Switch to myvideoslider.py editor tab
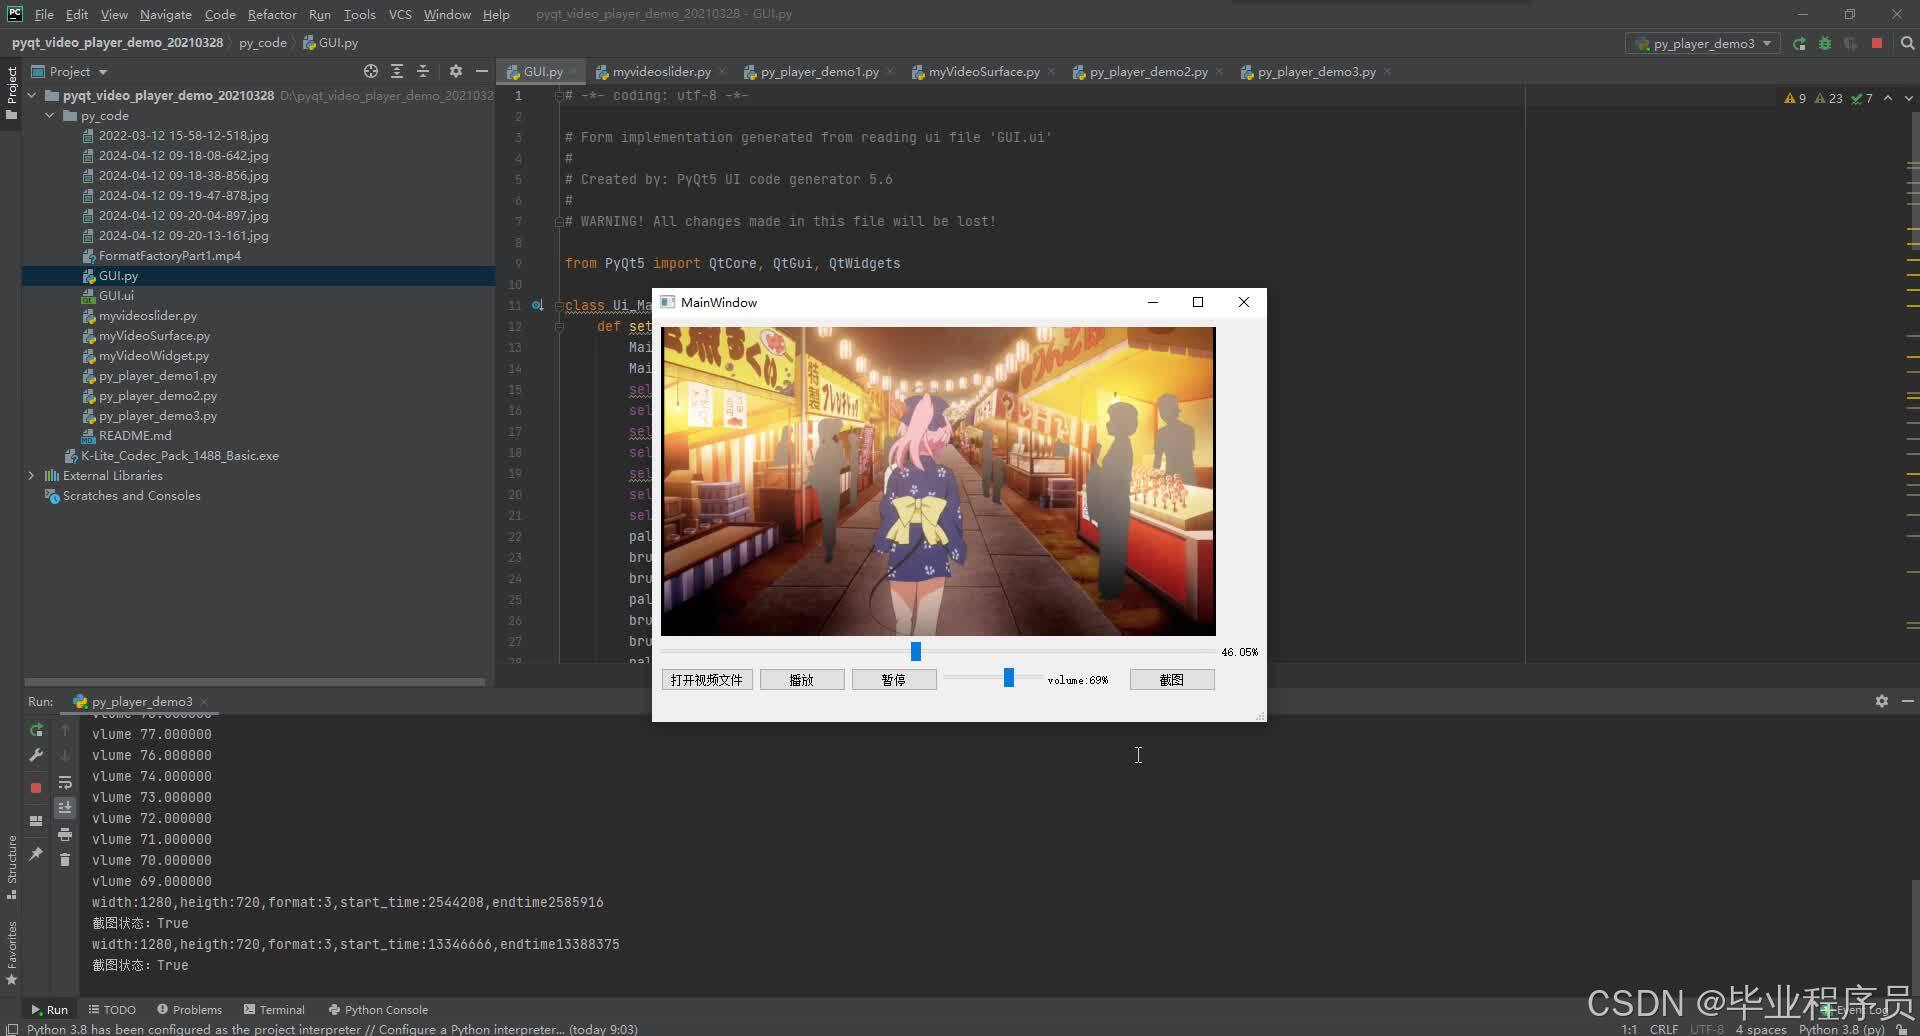 660,71
